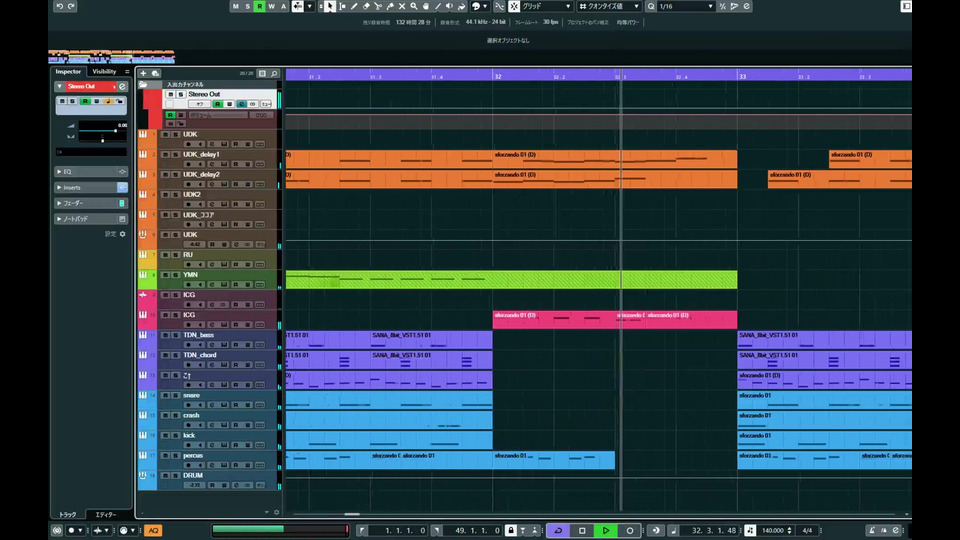Switch to the Visibility tab

click(105, 72)
